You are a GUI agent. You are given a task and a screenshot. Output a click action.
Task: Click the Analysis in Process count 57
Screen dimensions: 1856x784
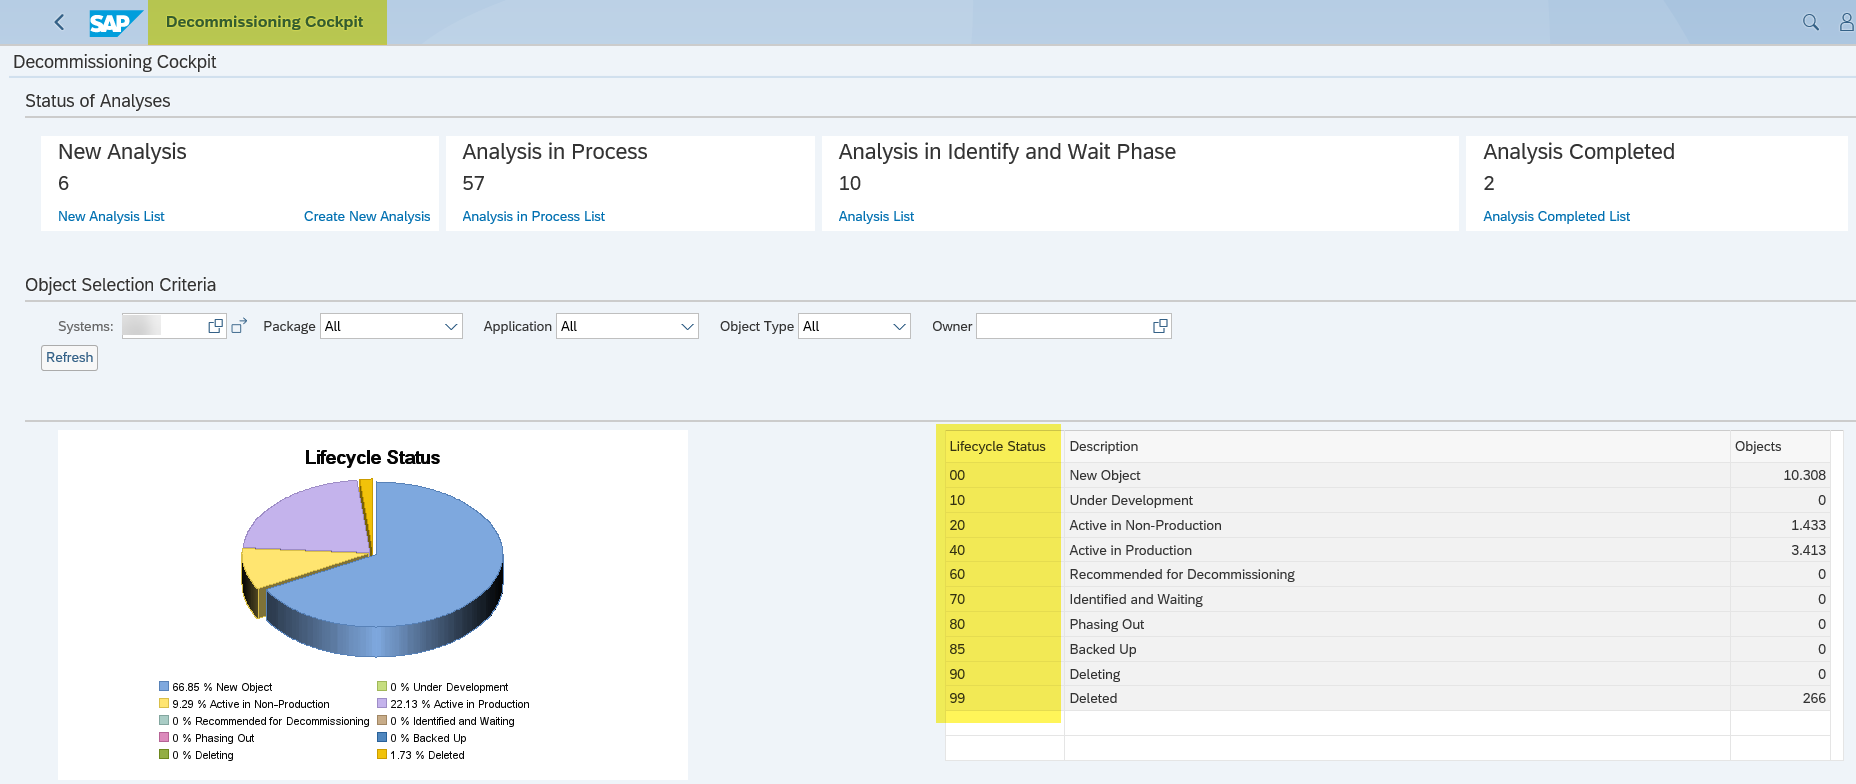point(473,183)
